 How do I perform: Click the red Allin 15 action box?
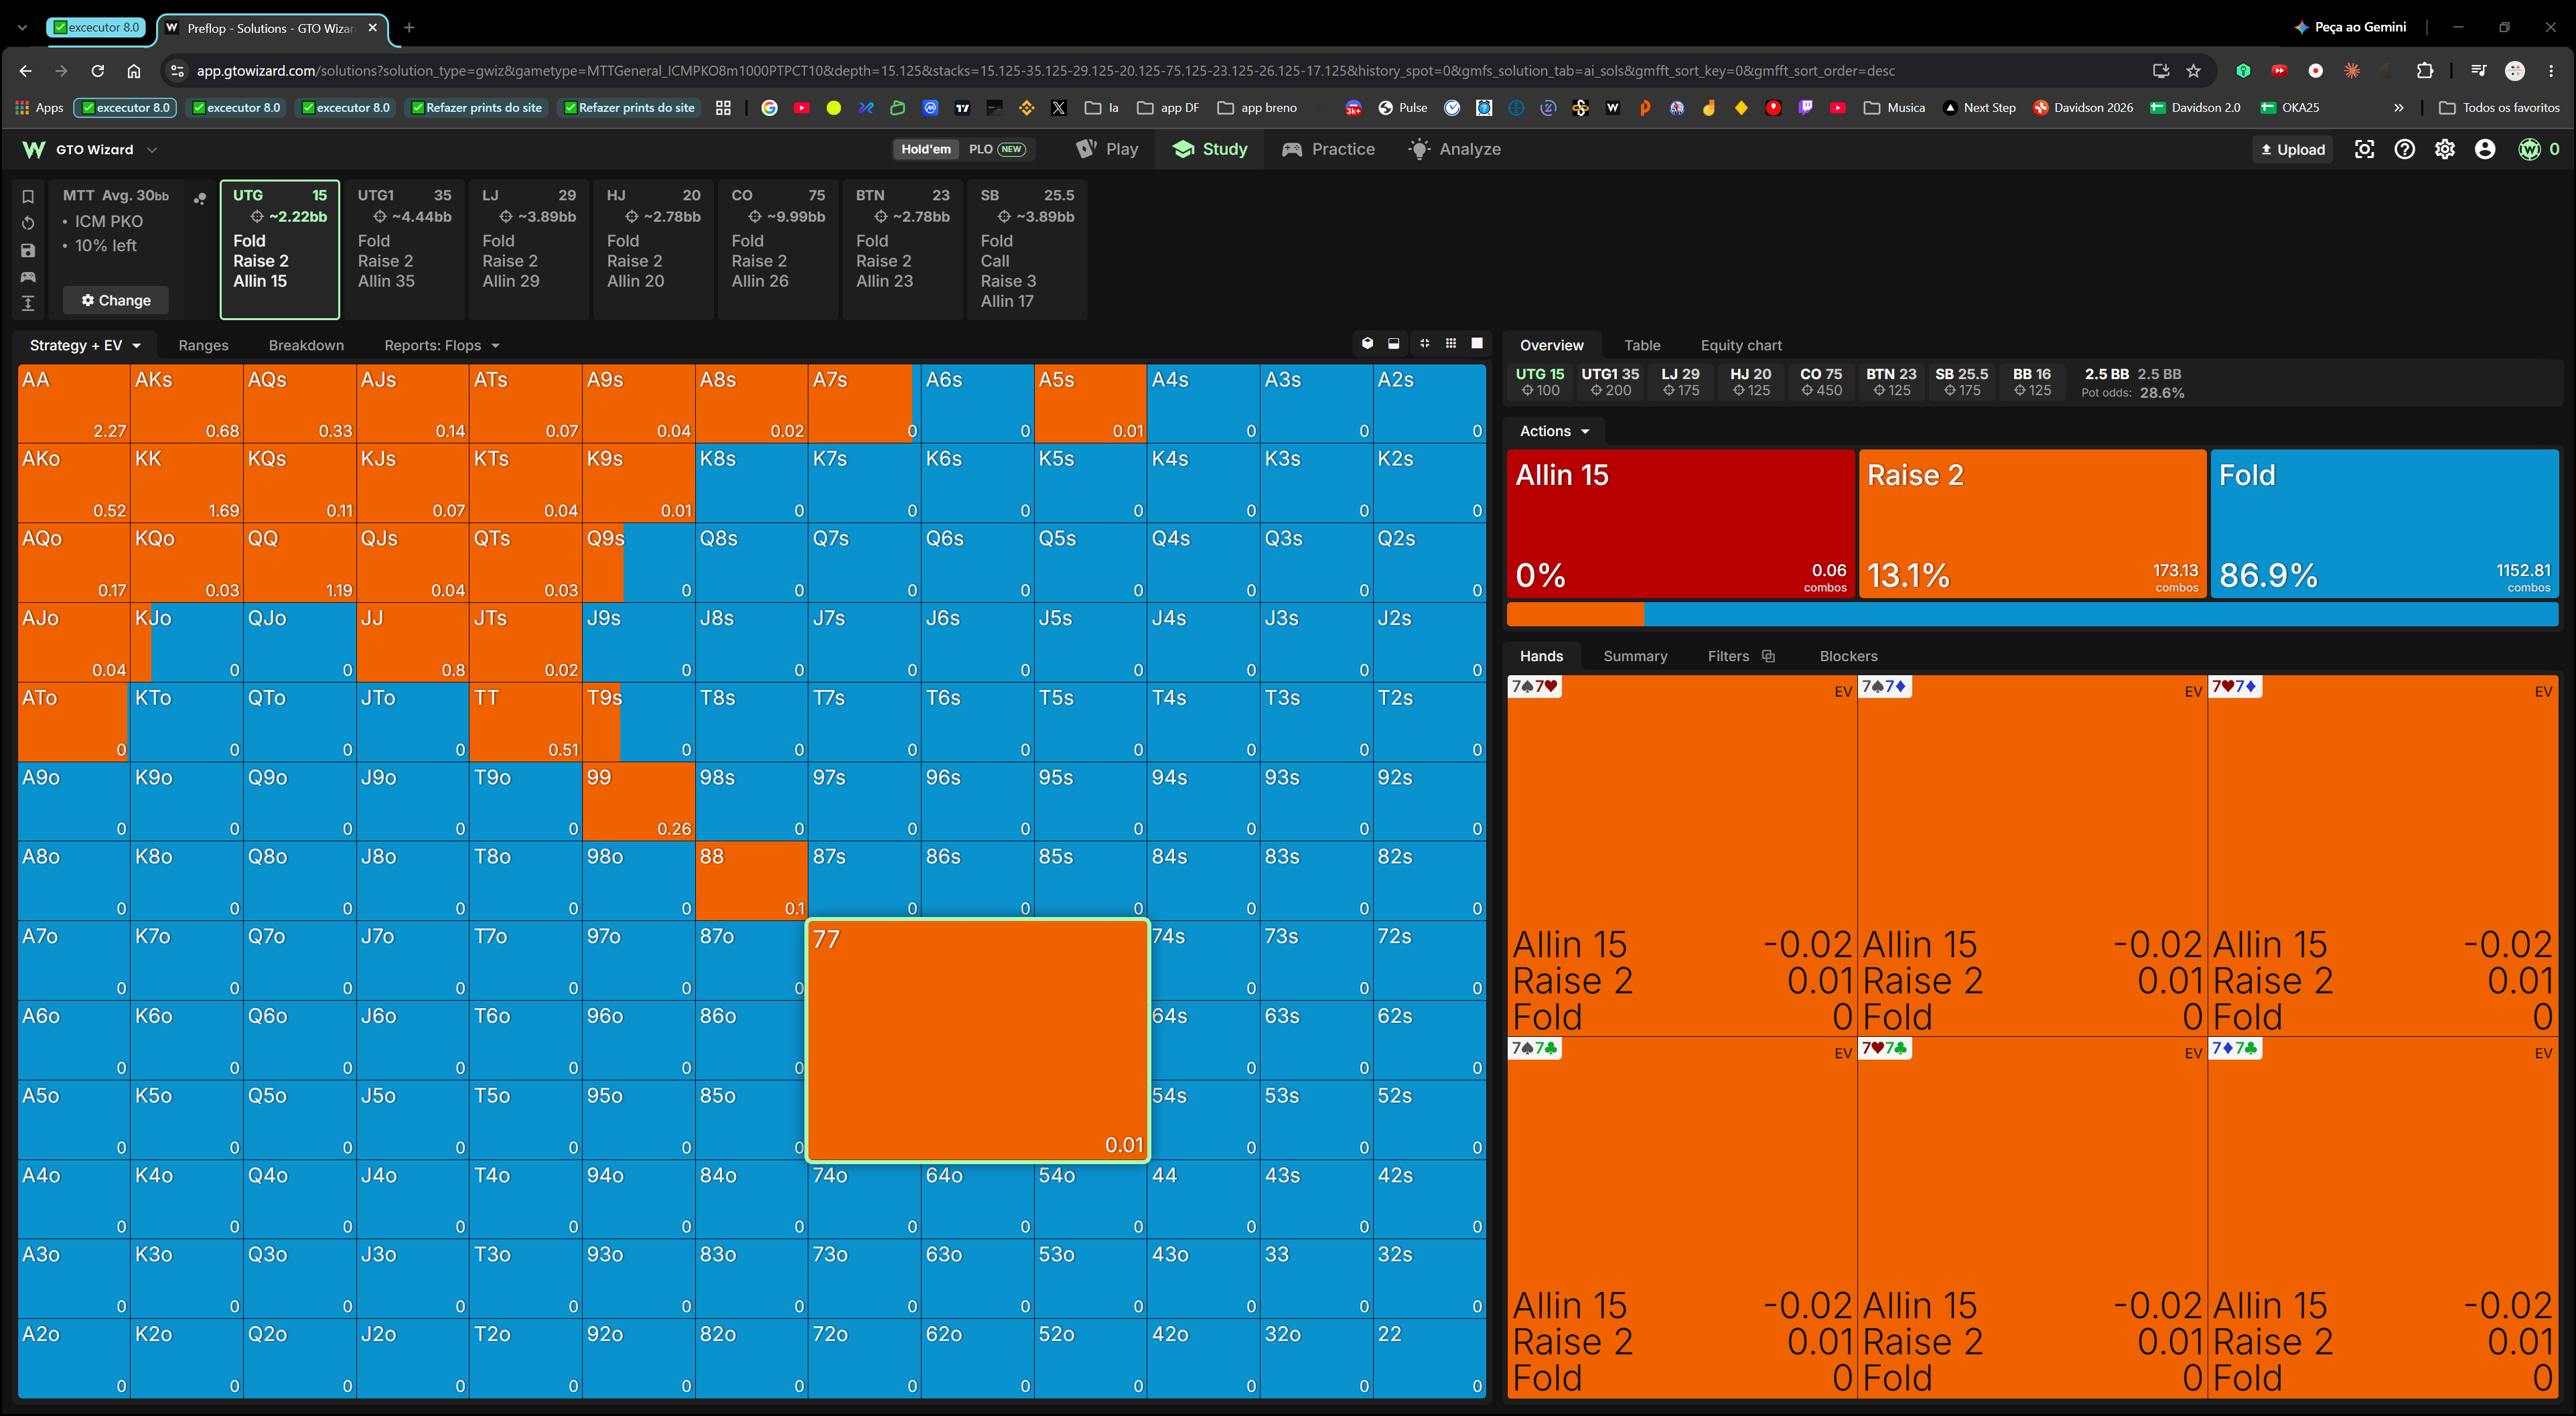point(1680,524)
